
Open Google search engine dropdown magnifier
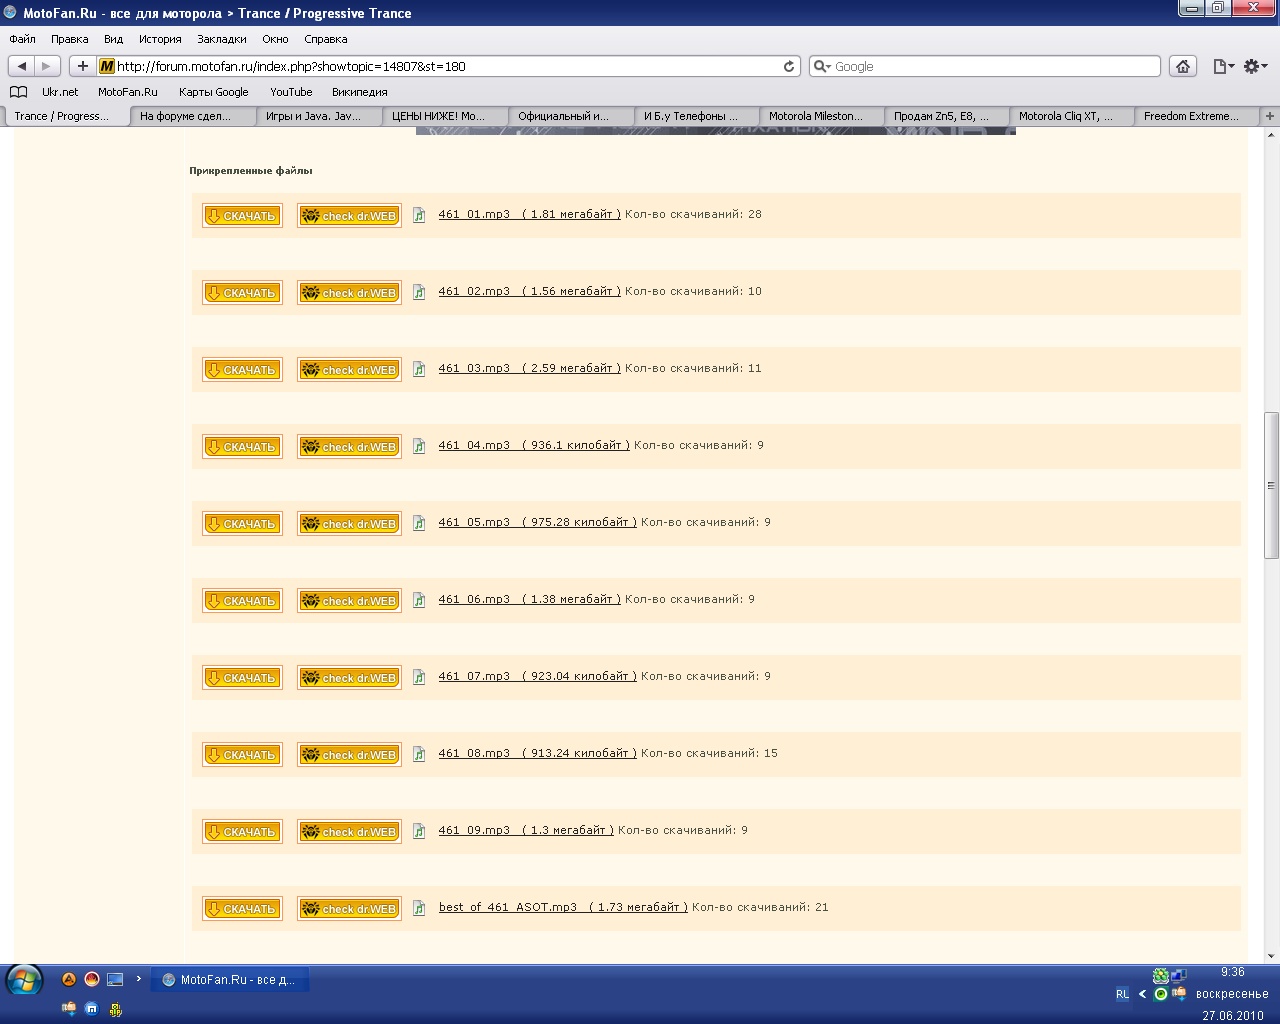pyautogui.click(x=822, y=66)
